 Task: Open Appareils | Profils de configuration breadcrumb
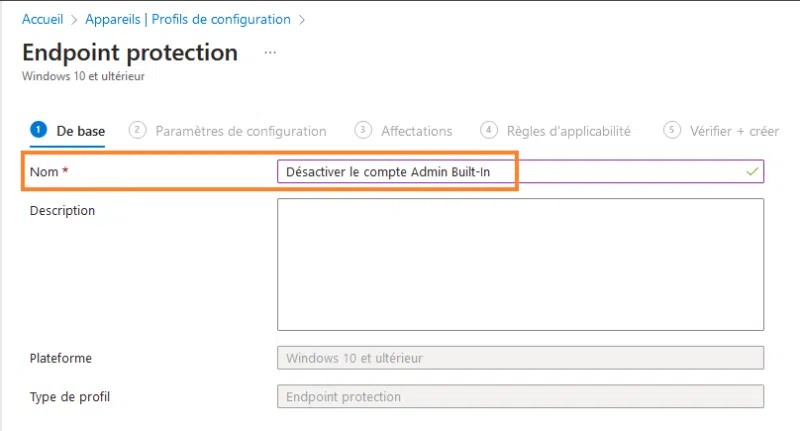pyautogui.click(x=188, y=19)
